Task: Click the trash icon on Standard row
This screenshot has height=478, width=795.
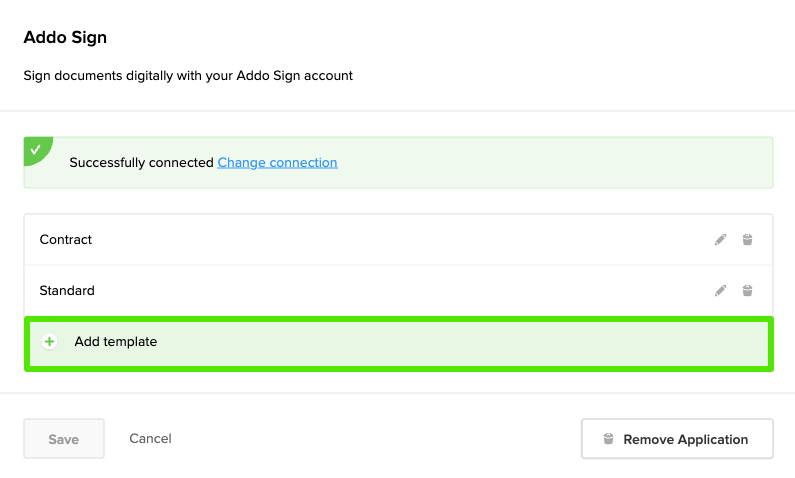Action: pos(747,291)
